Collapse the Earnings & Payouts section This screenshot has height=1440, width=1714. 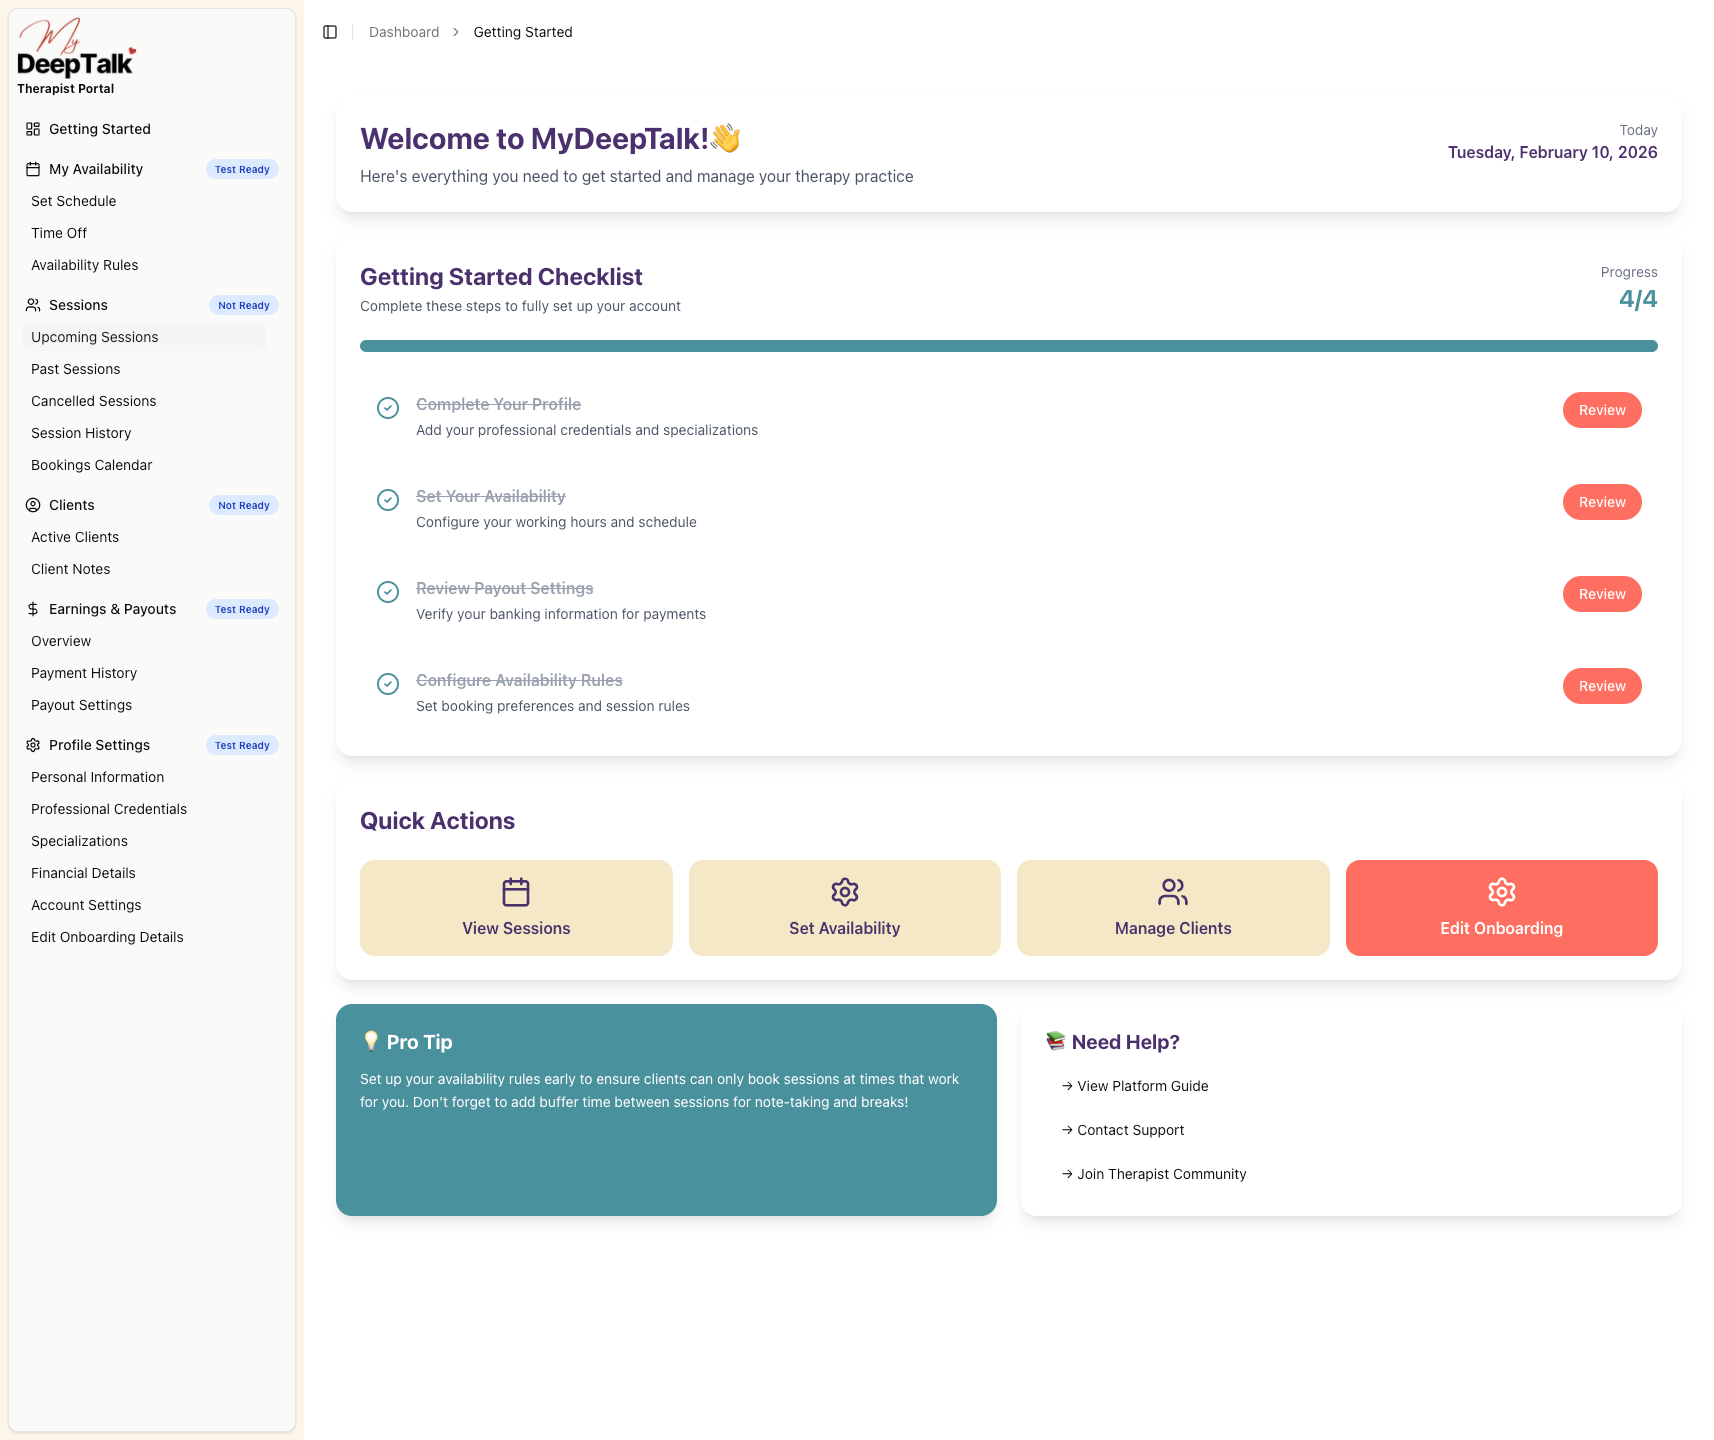coord(112,609)
